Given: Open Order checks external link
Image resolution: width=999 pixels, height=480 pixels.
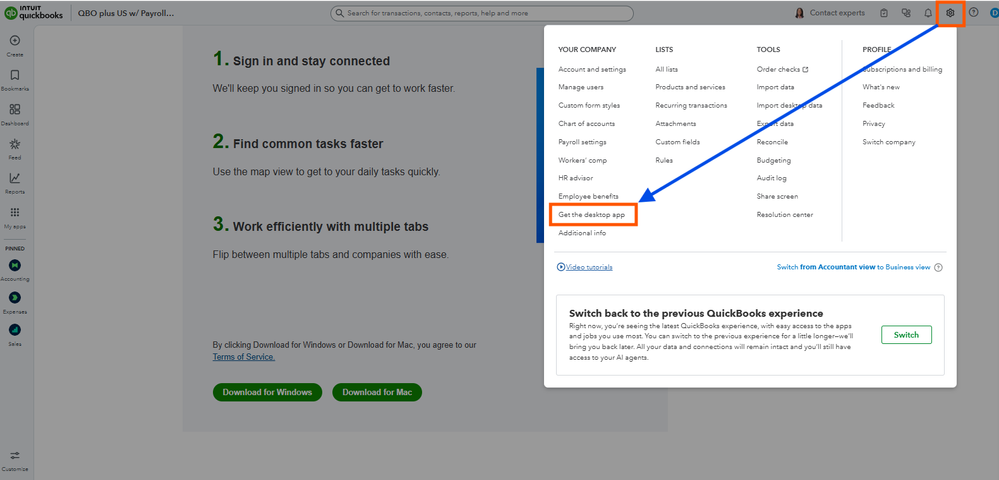Looking at the screenshot, I should [782, 69].
